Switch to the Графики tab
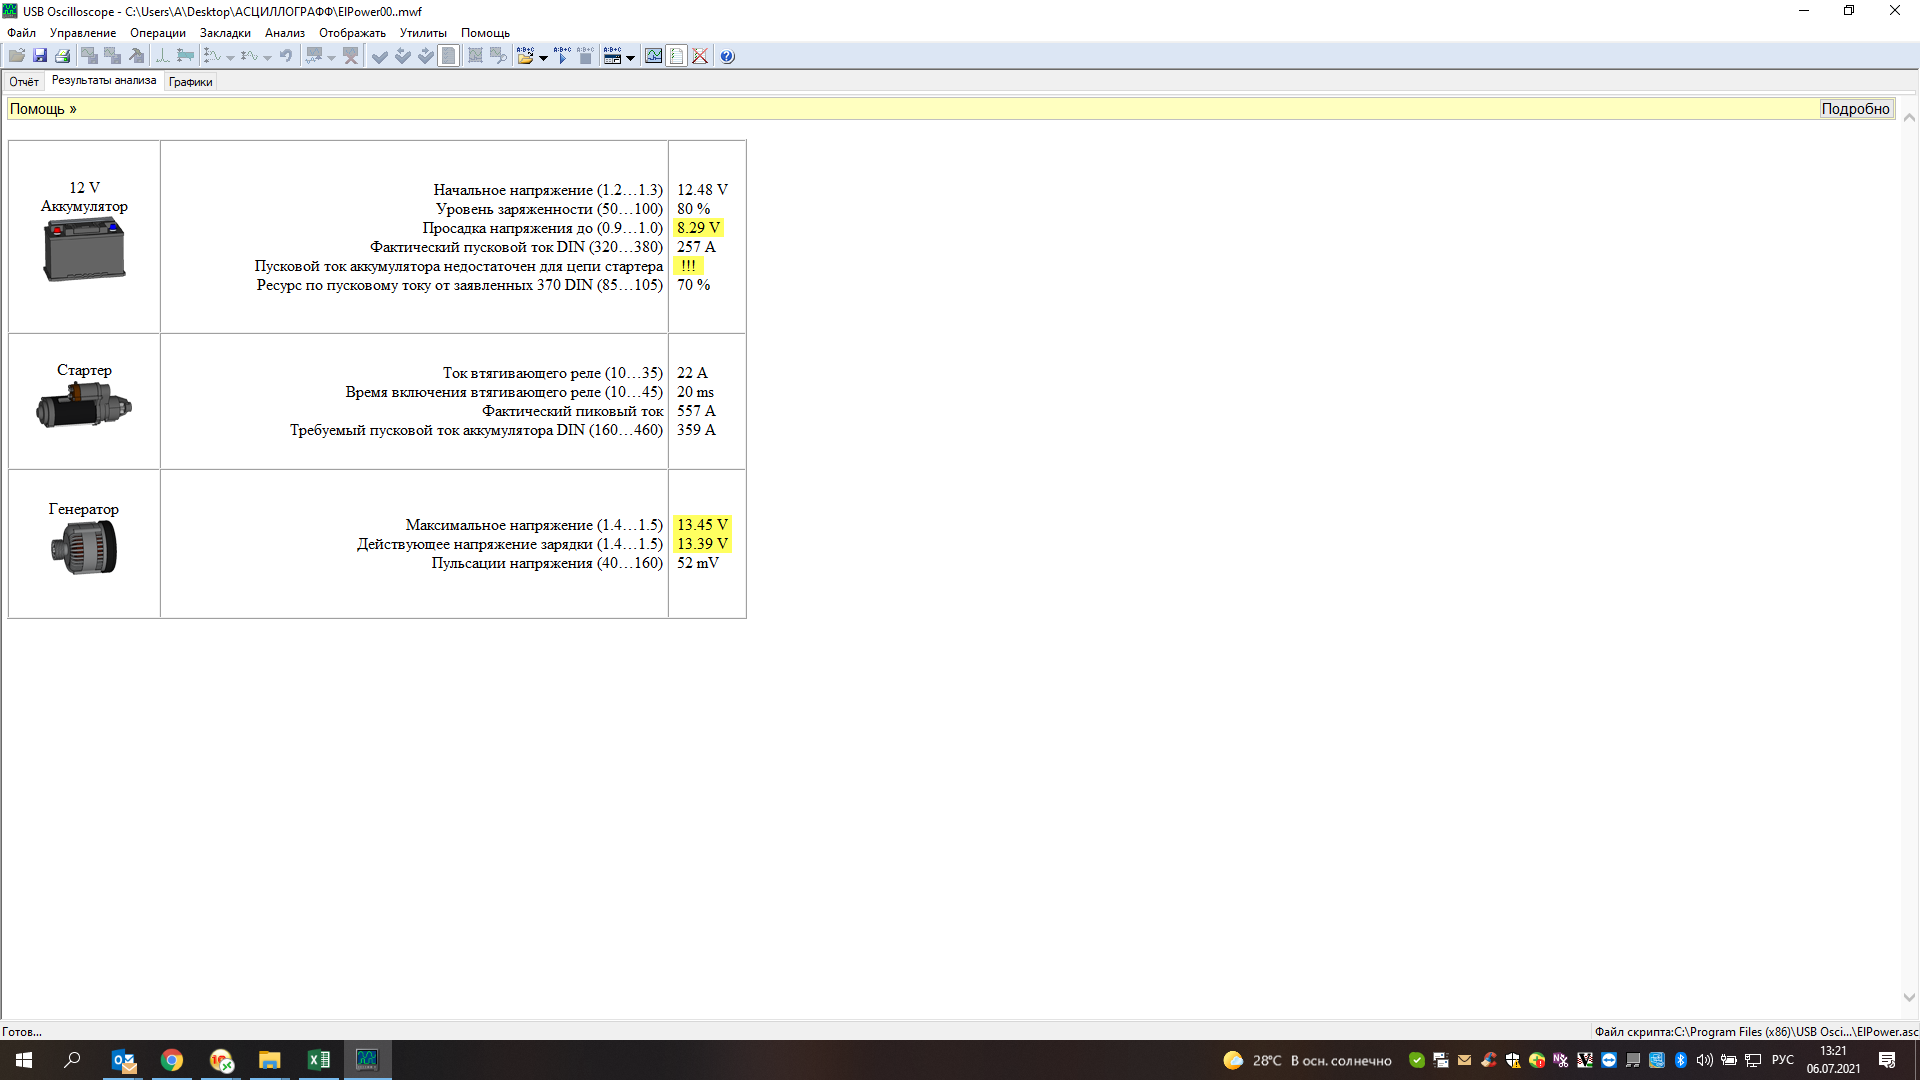 coord(190,82)
